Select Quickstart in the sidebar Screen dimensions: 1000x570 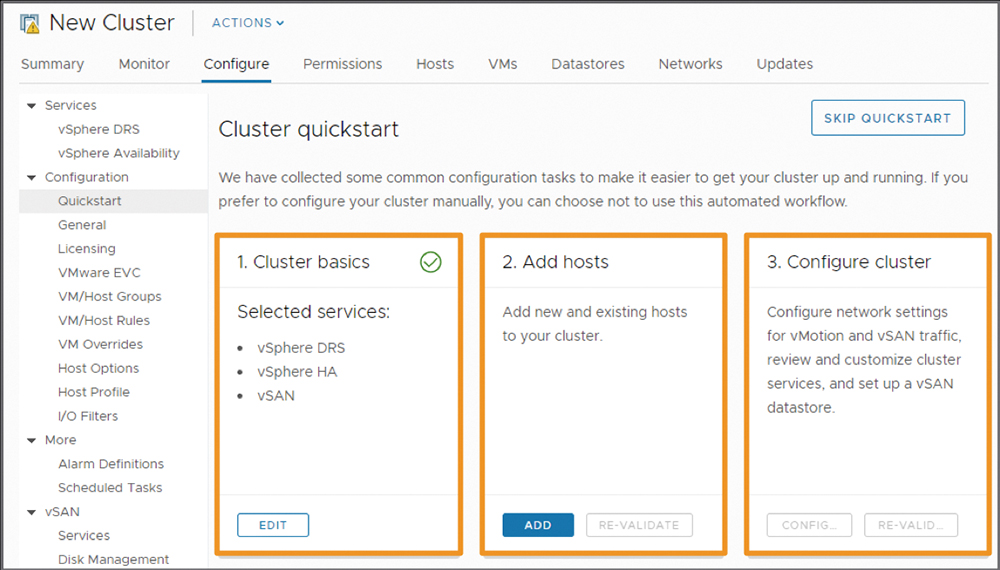(89, 201)
